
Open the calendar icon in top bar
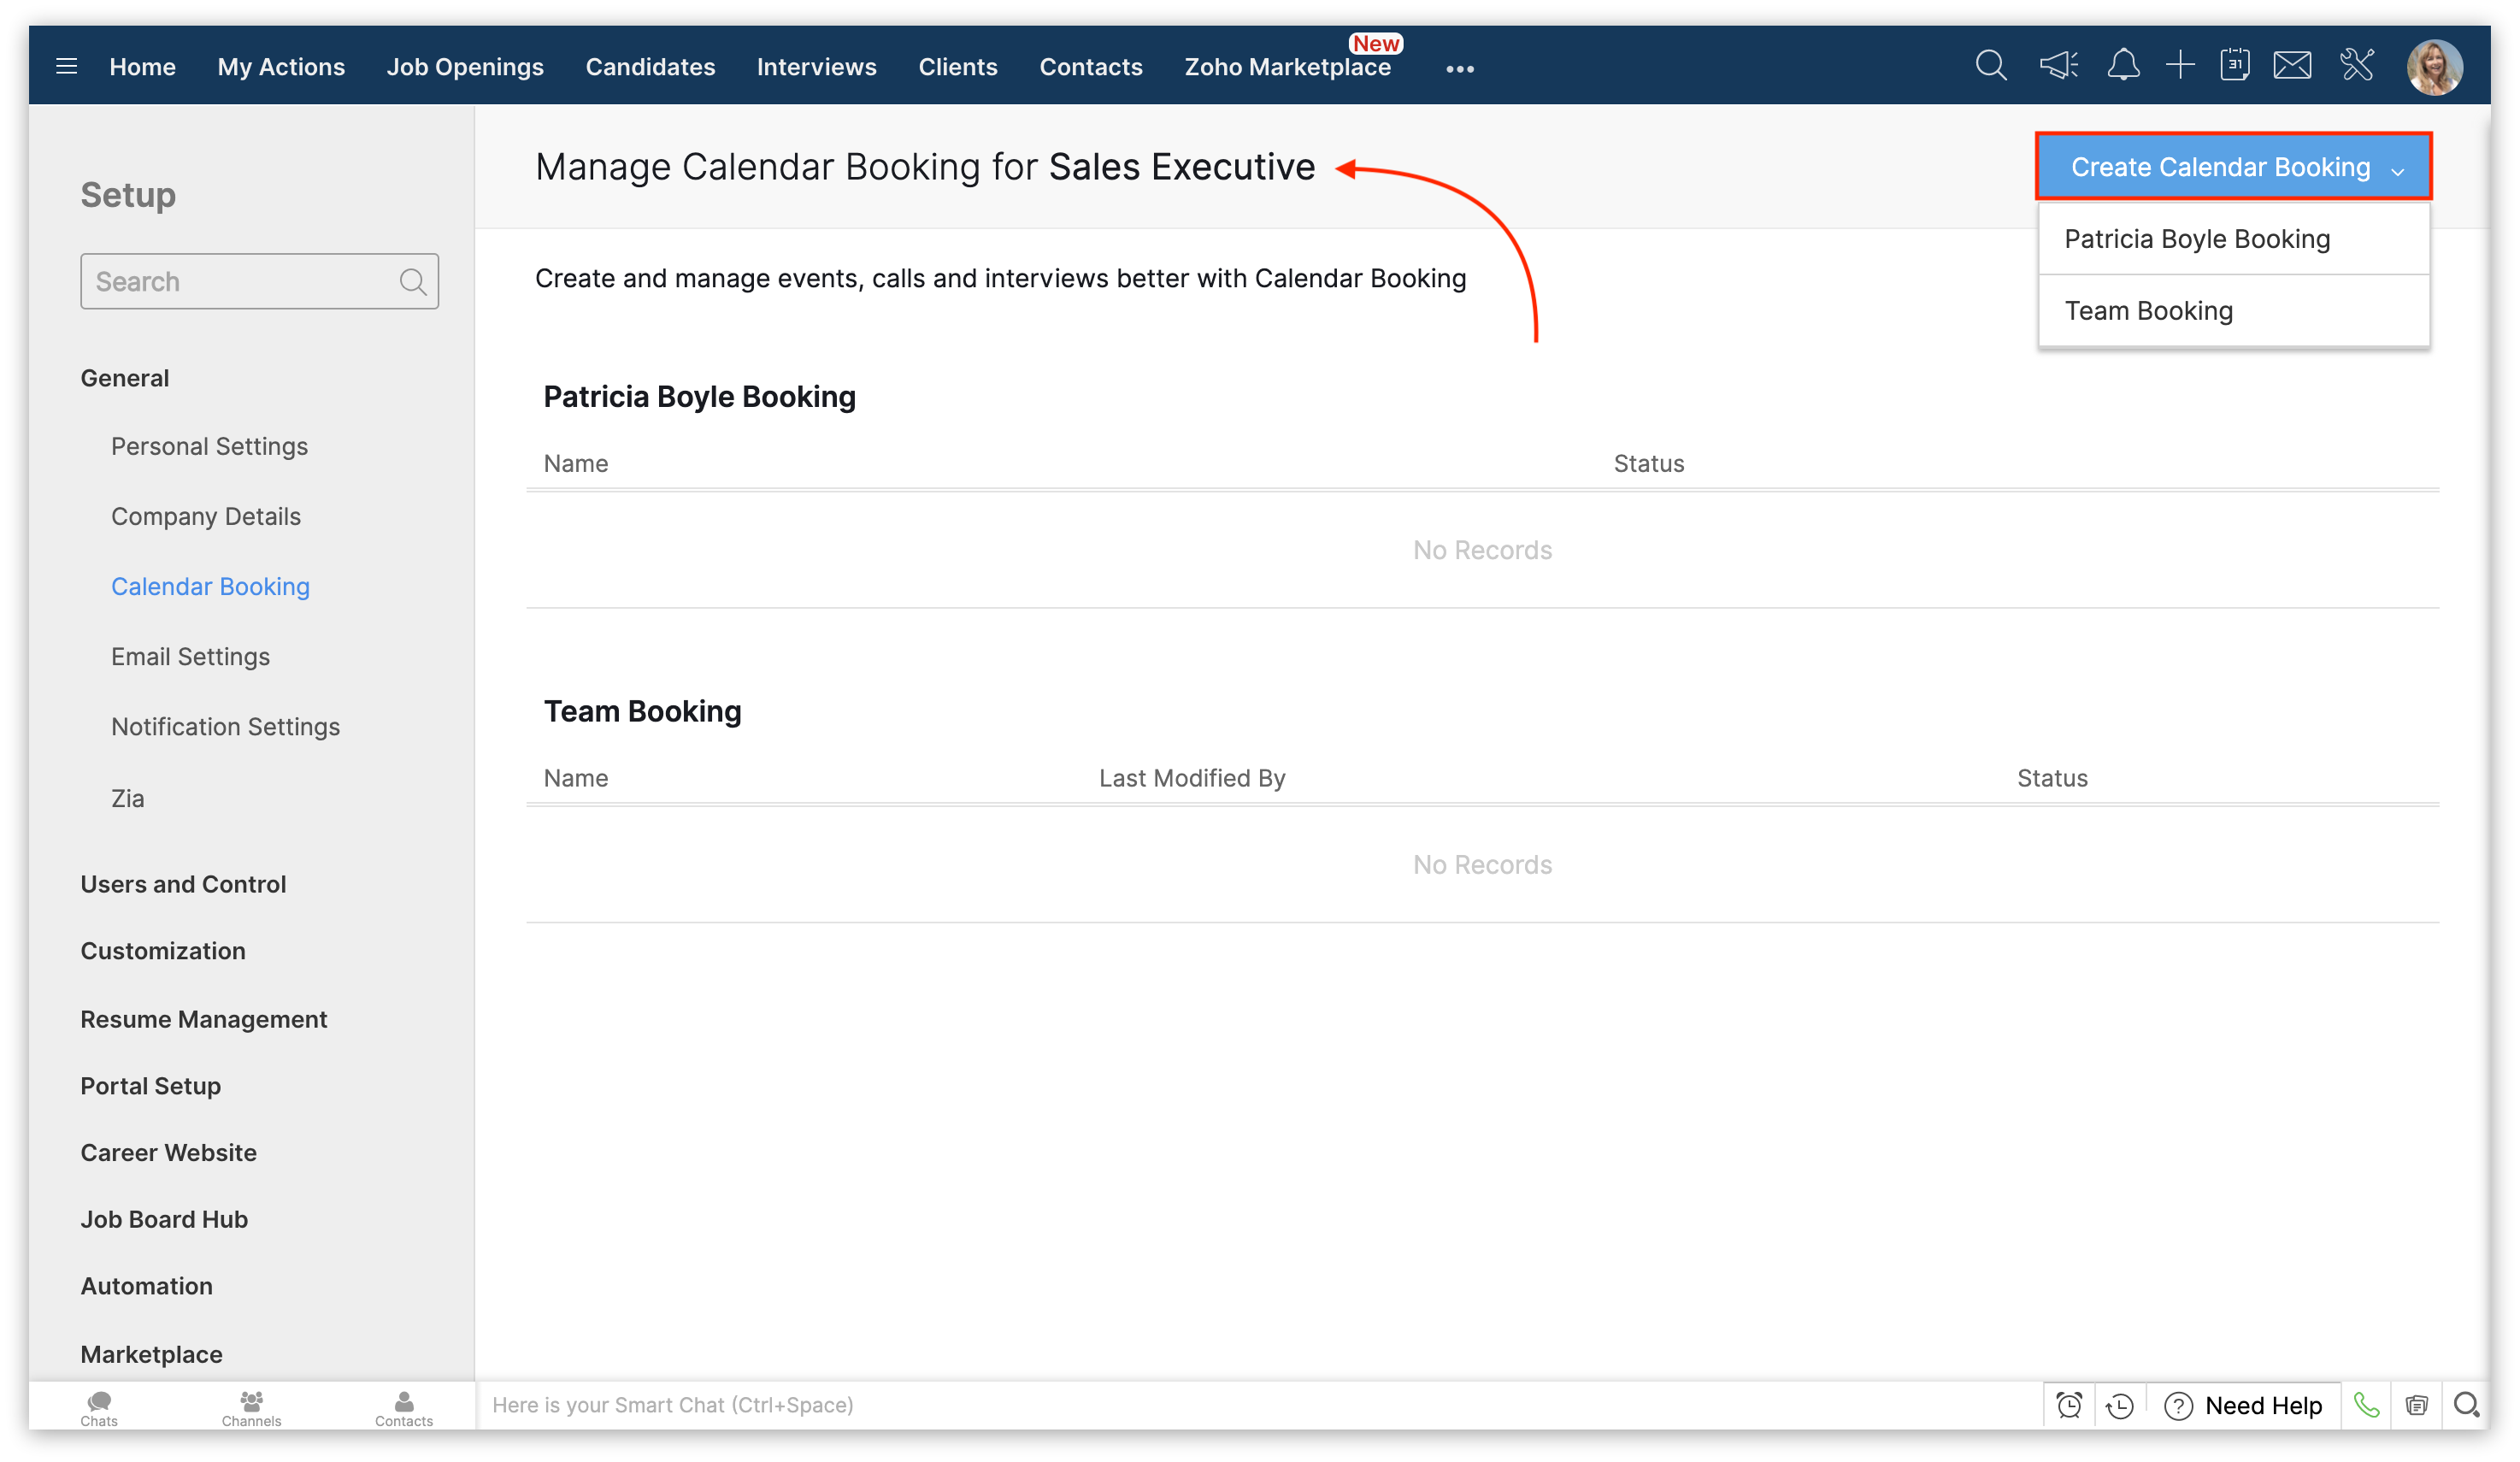point(2234,66)
